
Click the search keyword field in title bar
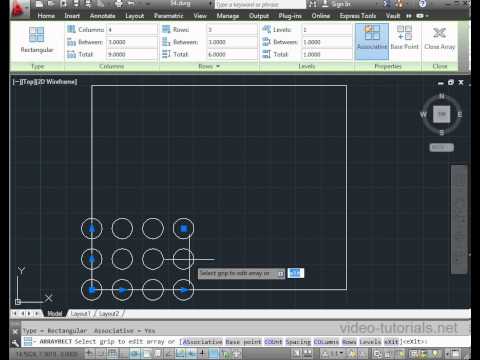pyautogui.click(x=260, y=4)
